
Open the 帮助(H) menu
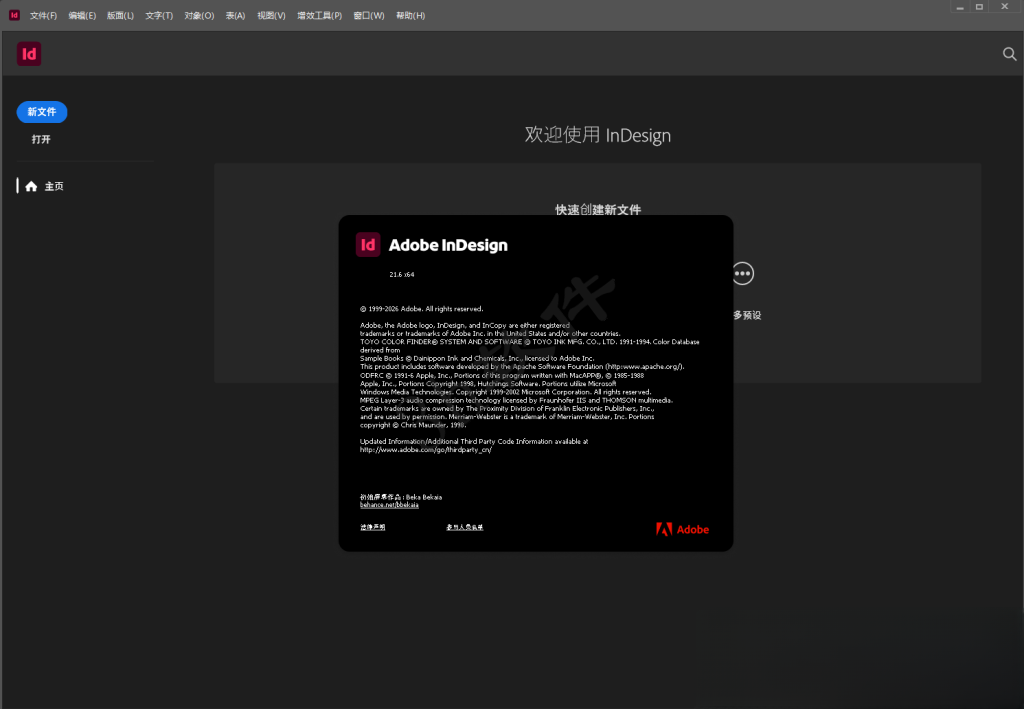click(410, 16)
